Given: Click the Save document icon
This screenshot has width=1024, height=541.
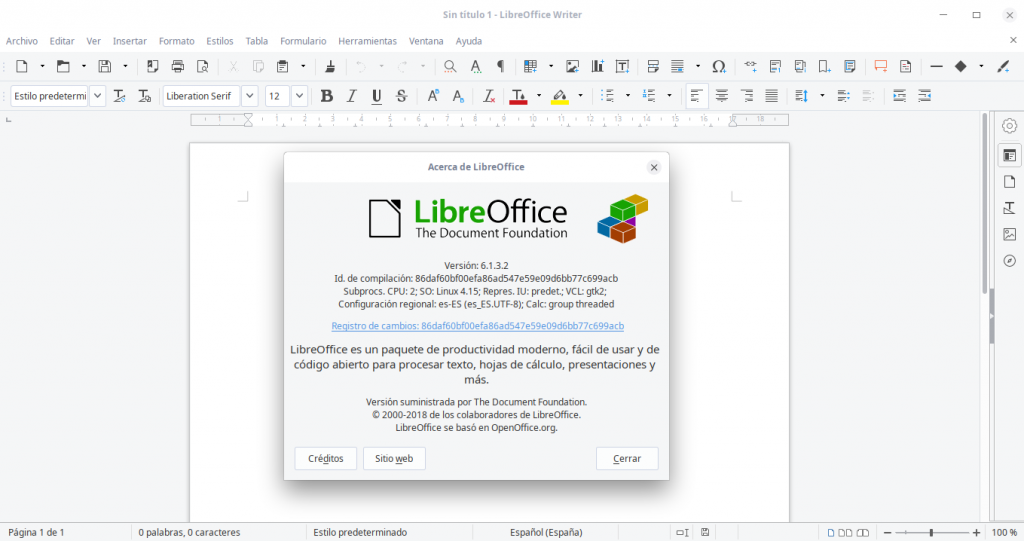Looking at the screenshot, I should pyautogui.click(x=104, y=66).
